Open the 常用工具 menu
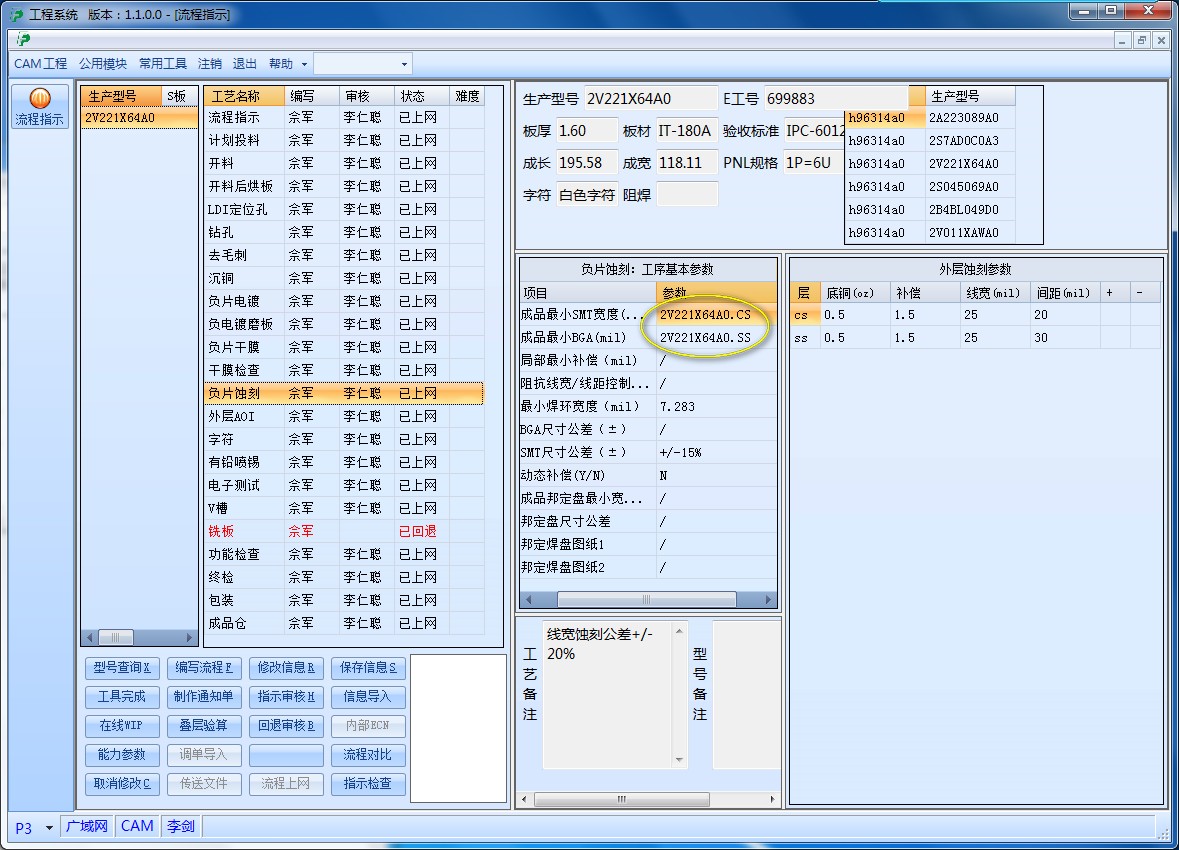Image resolution: width=1179 pixels, height=850 pixels. tap(162, 64)
